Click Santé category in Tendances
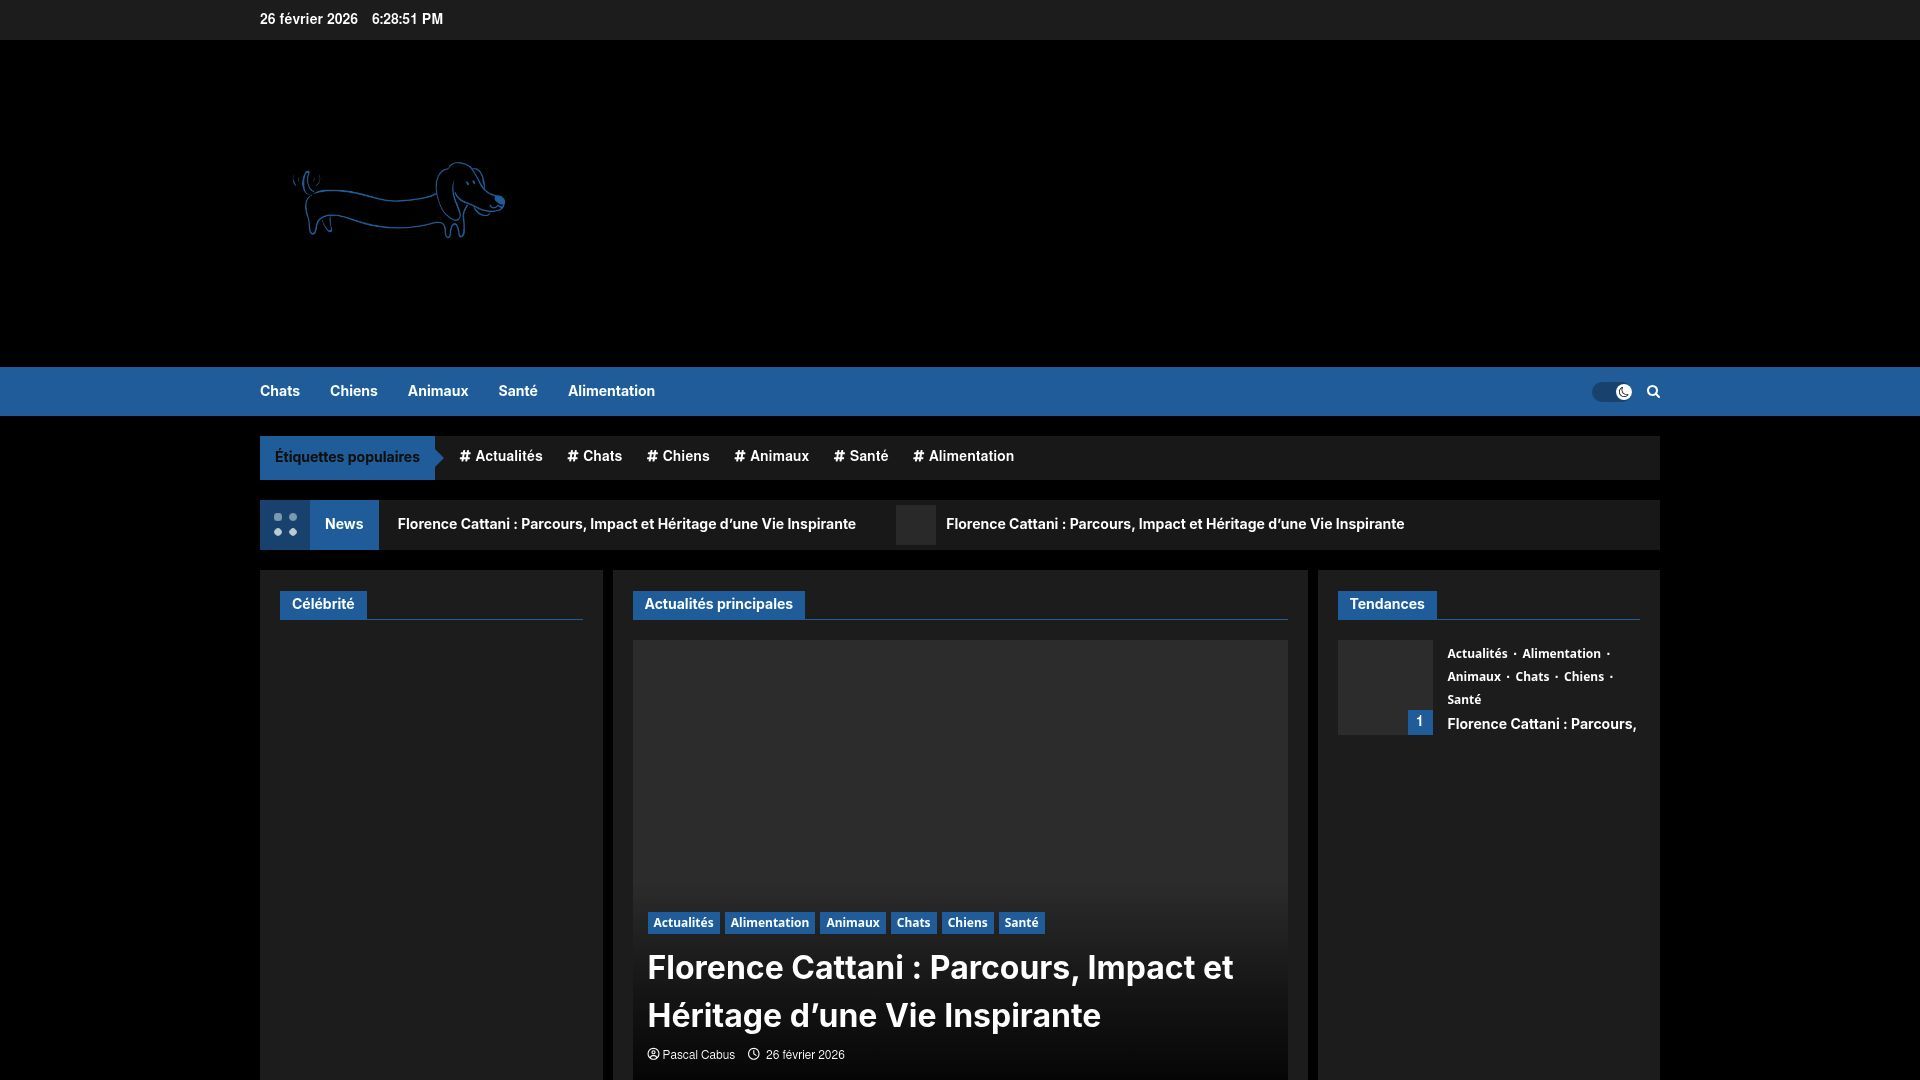 coord(1464,700)
